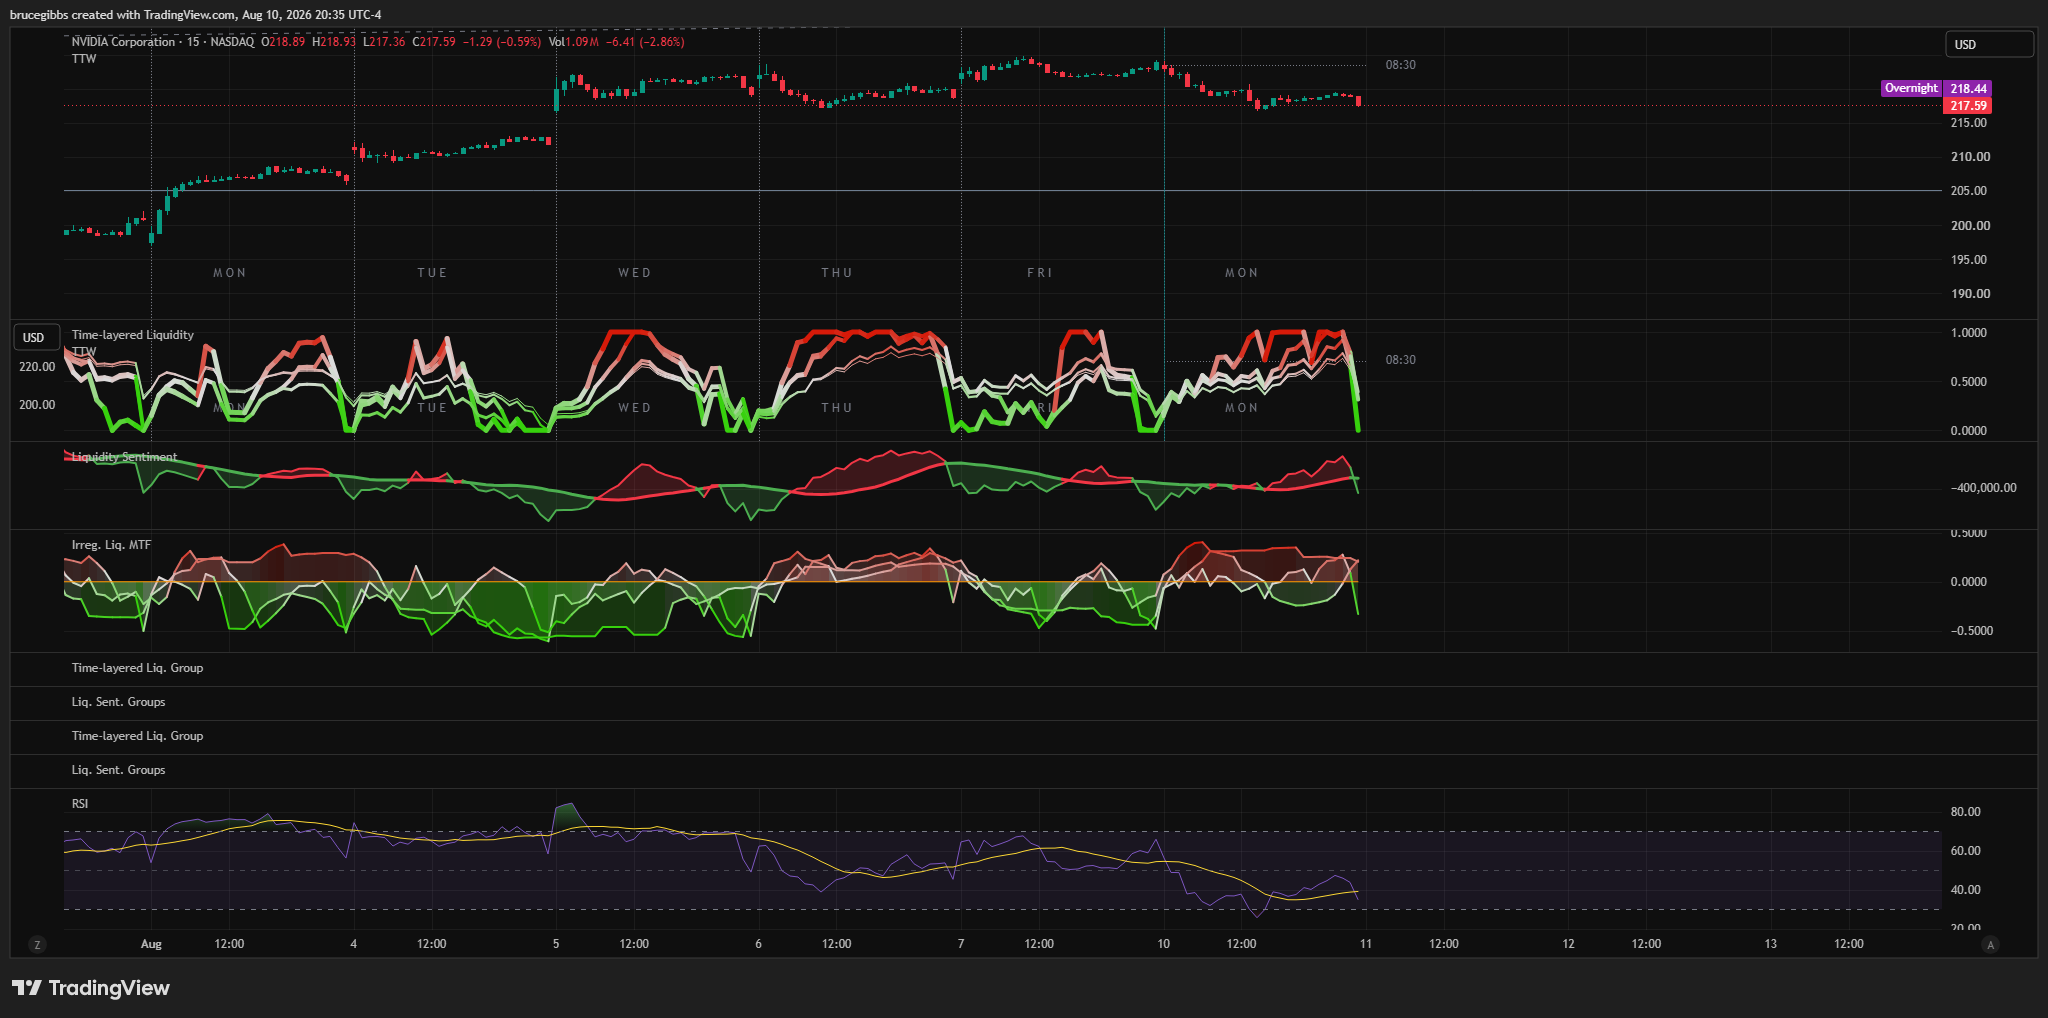The image size is (2048, 1018).
Task: Select the 218.44 overnight price tag
Action: pyautogui.click(x=1968, y=88)
